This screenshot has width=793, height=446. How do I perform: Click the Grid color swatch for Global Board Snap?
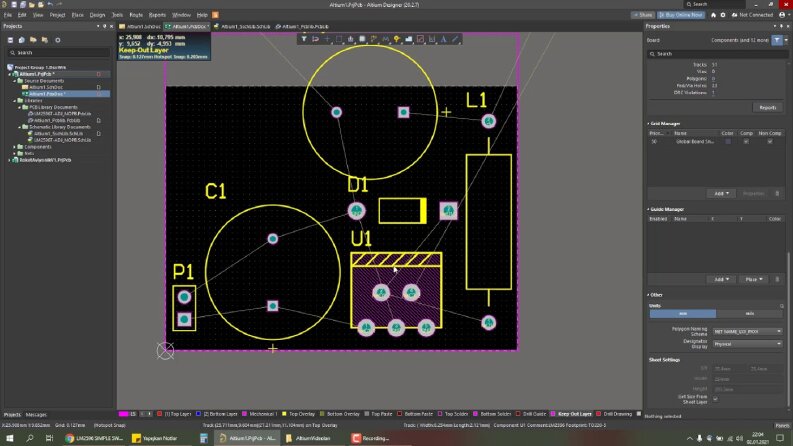(x=728, y=142)
